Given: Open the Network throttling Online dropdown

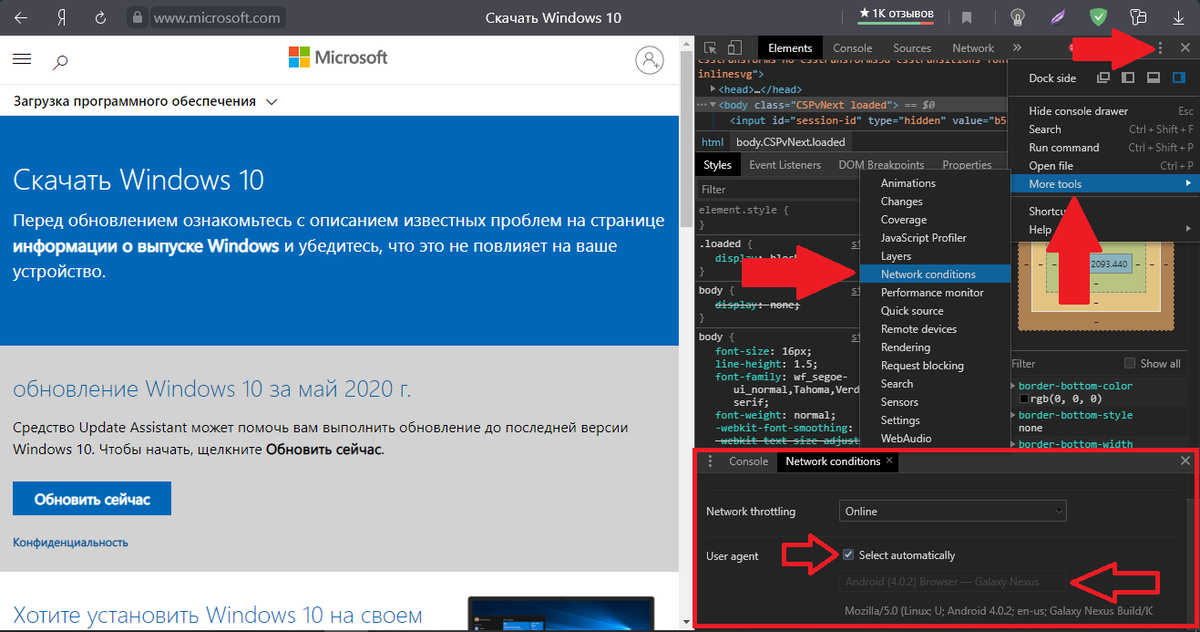Looking at the screenshot, I should (952, 511).
